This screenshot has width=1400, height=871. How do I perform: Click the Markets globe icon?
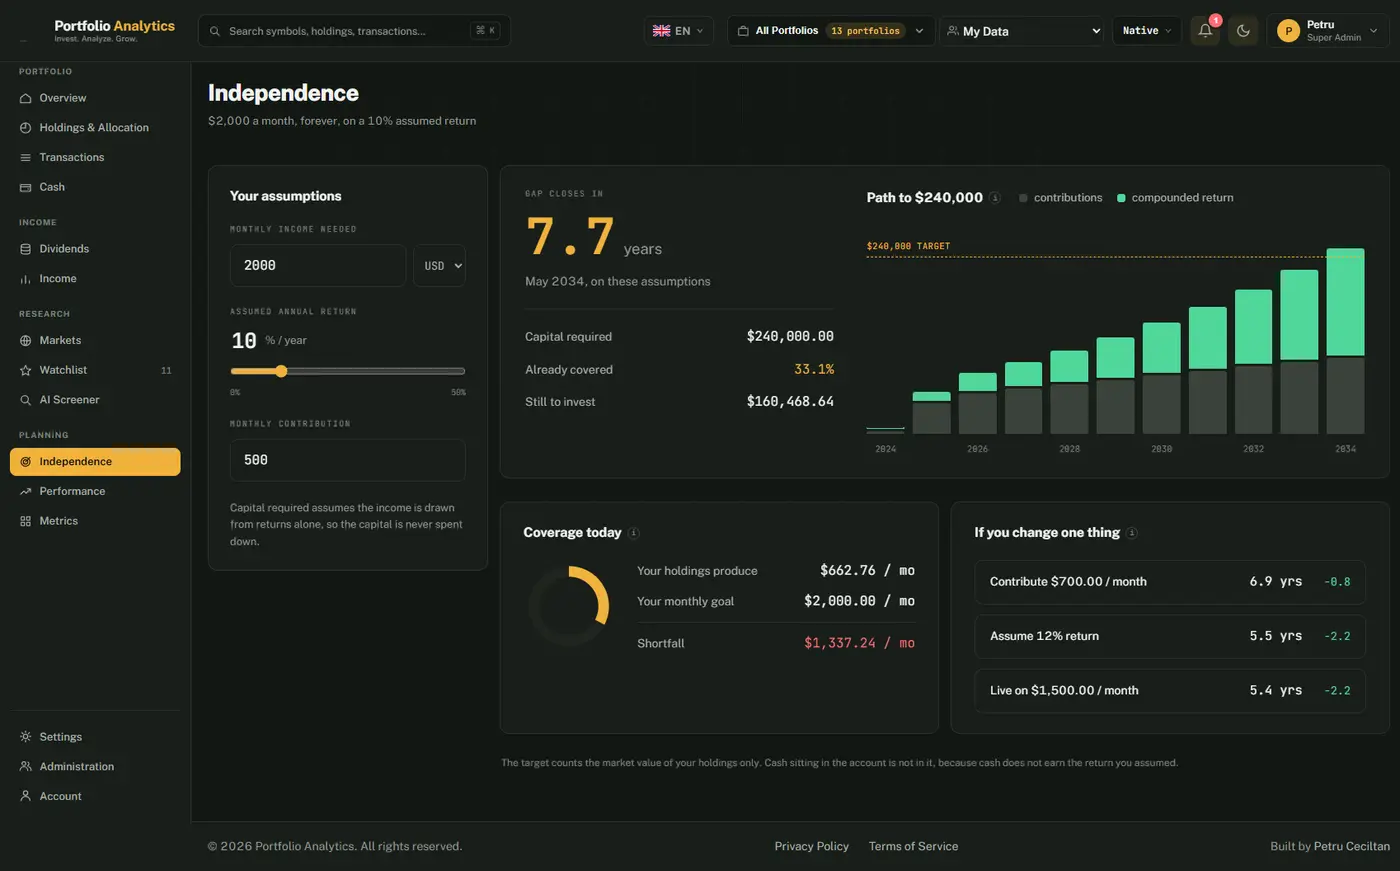[x=26, y=341]
